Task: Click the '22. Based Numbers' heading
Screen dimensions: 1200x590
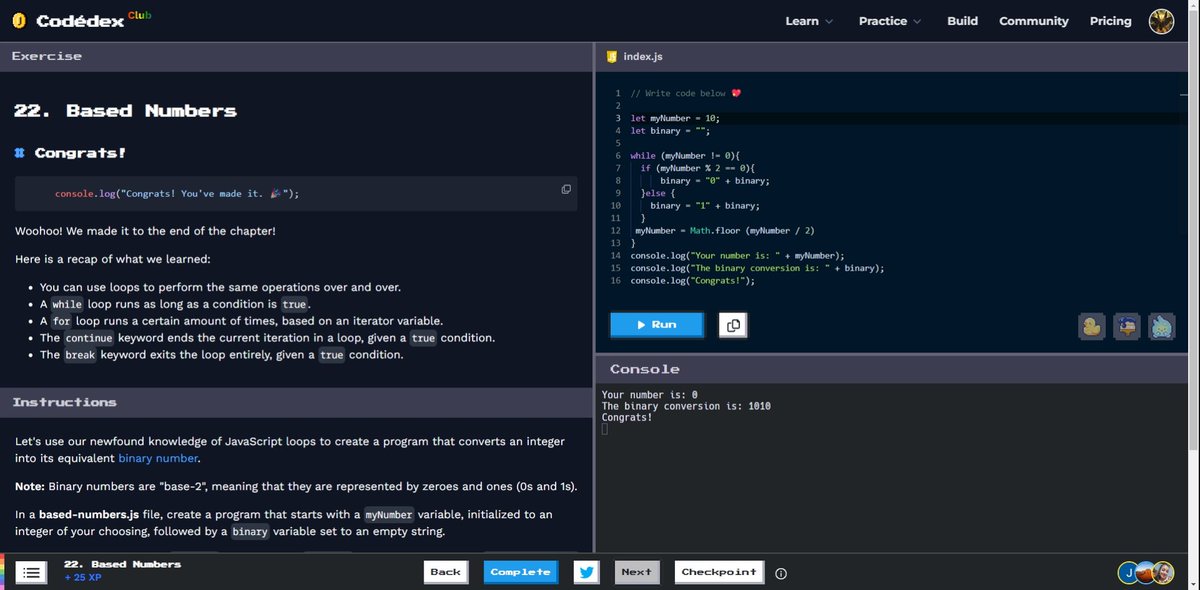Action: (x=125, y=111)
